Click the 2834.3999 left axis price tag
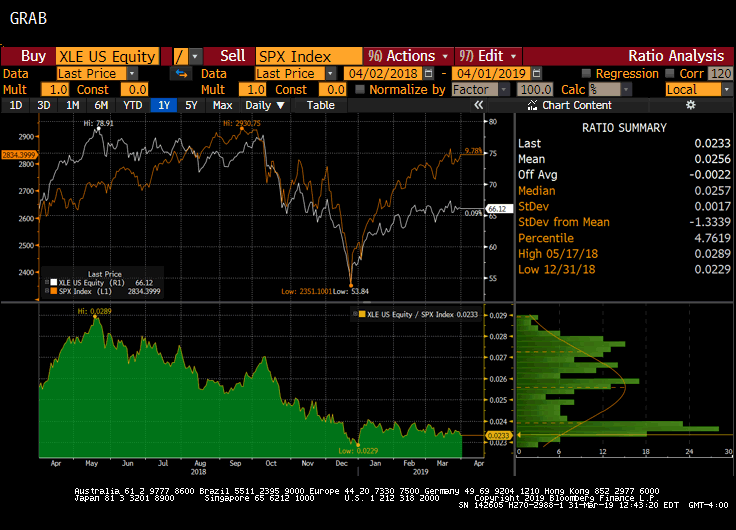Screen dimensions: 736x530 (x=19, y=154)
